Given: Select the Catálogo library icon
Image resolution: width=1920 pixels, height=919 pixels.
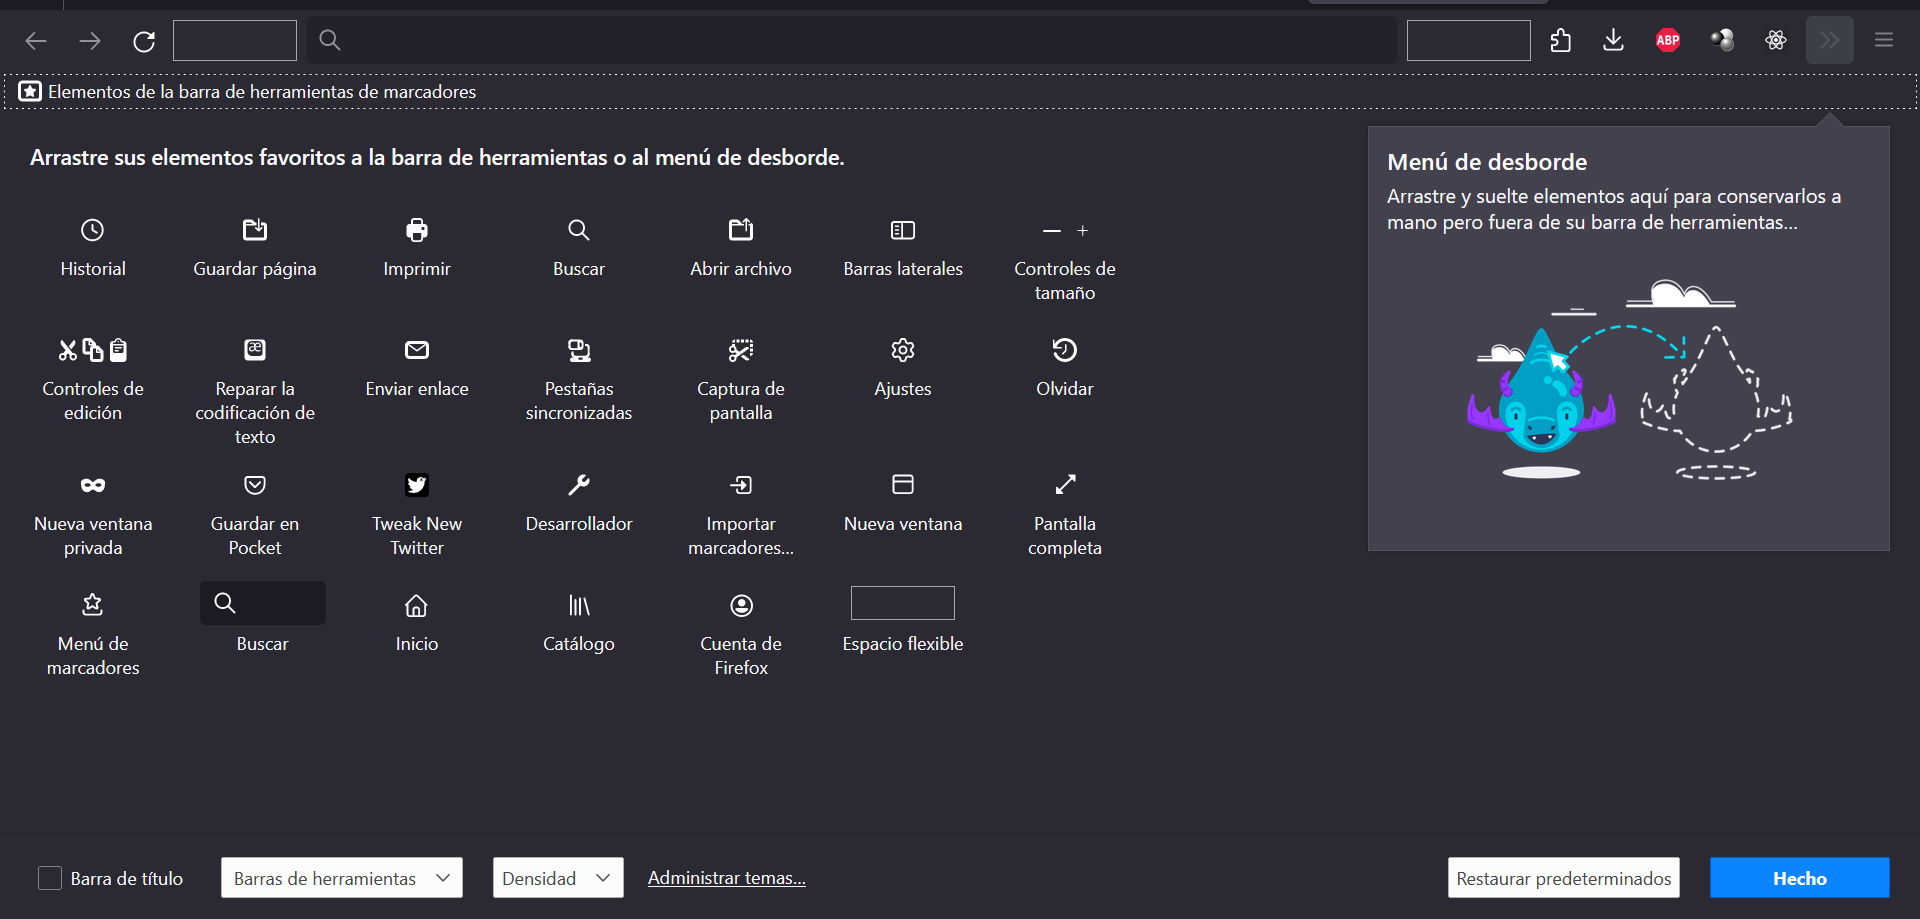Looking at the screenshot, I should pos(579,605).
